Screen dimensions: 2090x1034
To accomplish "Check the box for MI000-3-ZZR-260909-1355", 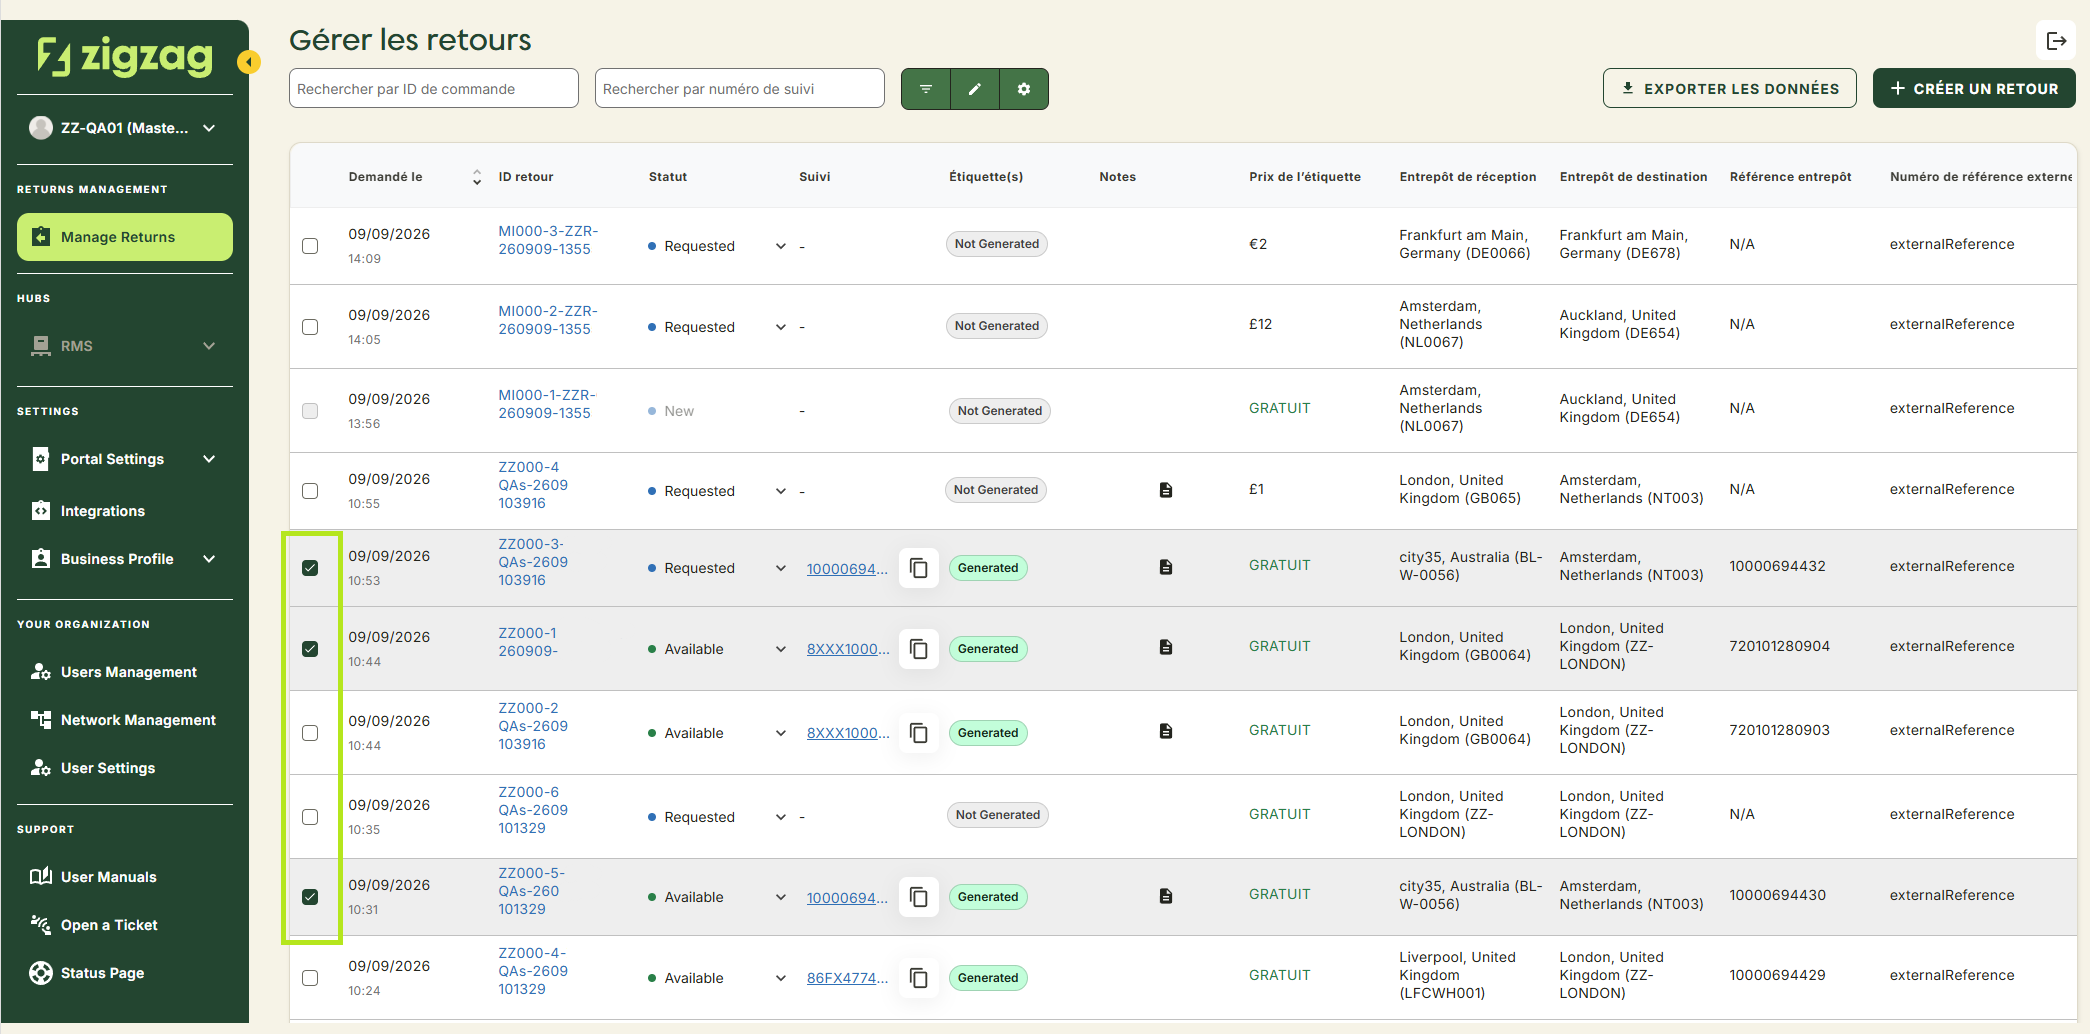I will pos(310,246).
